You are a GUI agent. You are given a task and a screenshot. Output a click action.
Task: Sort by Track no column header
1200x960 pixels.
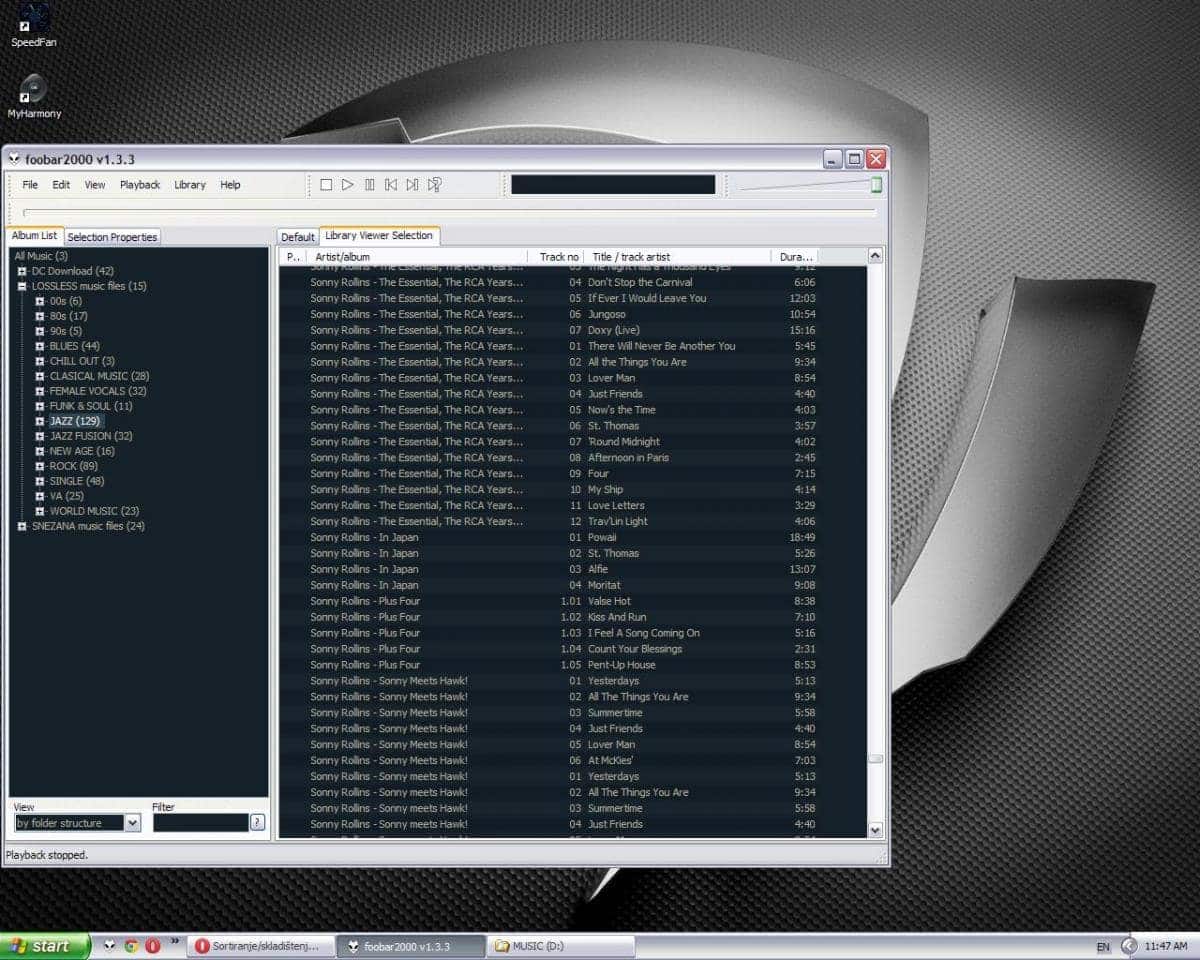click(558, 257)
